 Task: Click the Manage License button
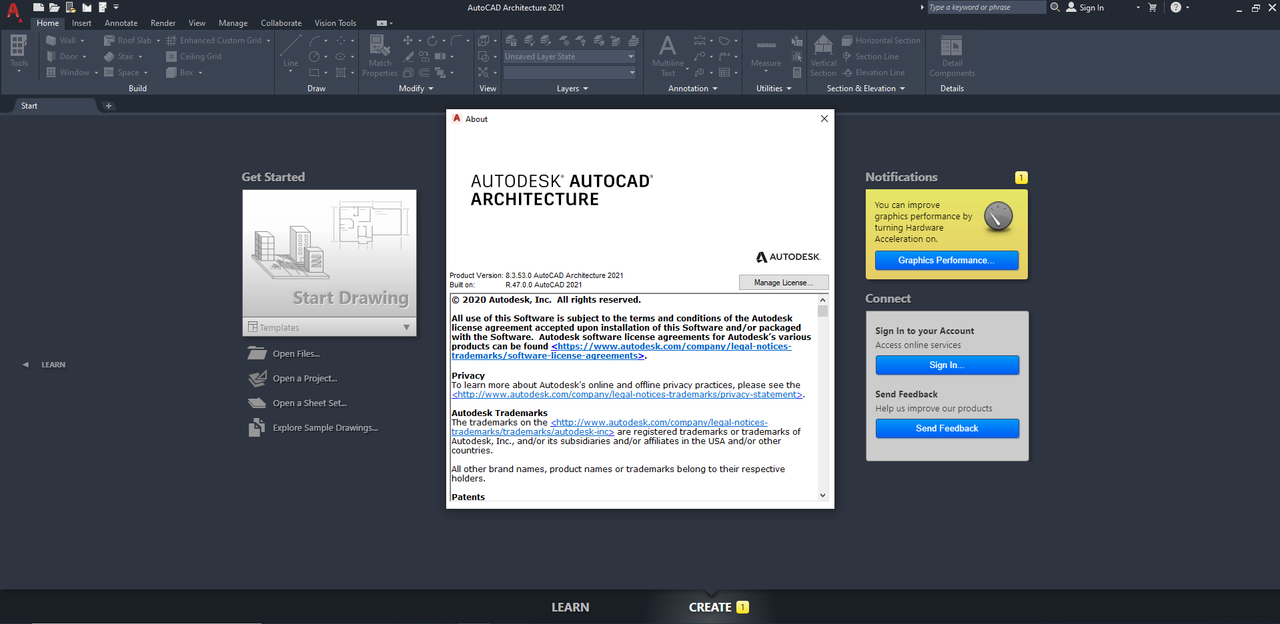(784, 283)
